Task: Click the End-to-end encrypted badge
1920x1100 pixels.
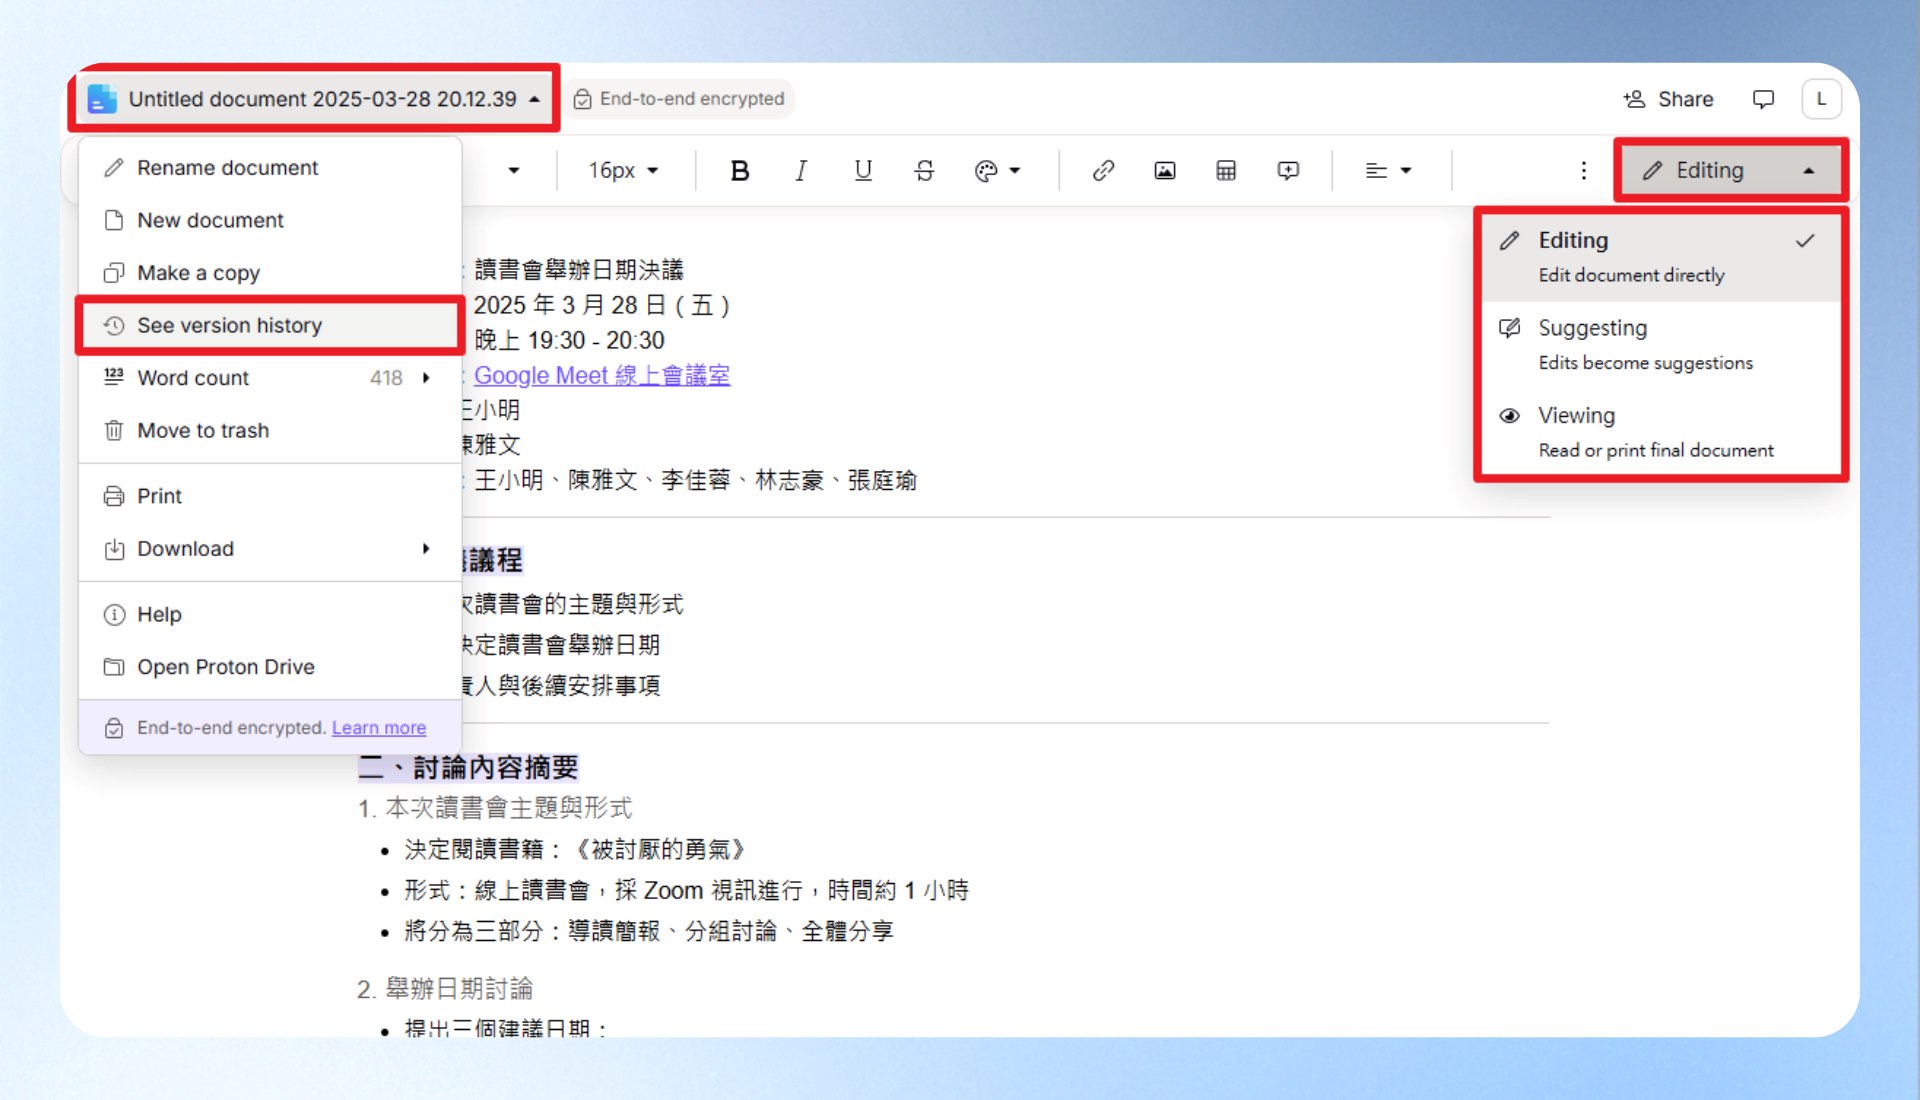Action: tap(679, 99)
